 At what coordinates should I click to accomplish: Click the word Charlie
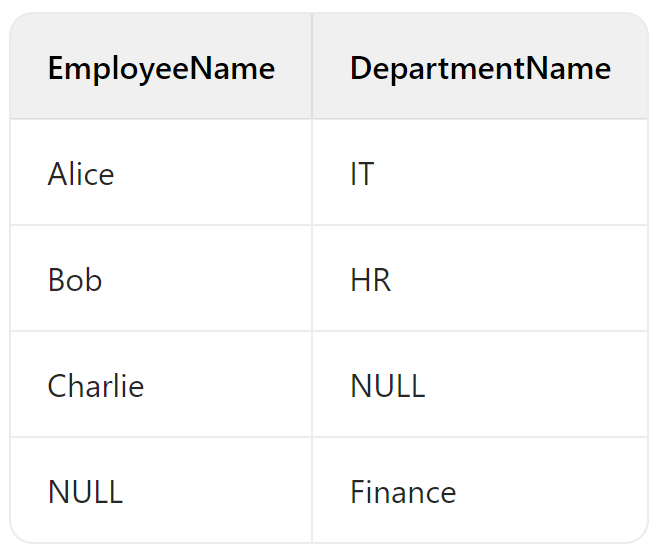coord(96,386)
